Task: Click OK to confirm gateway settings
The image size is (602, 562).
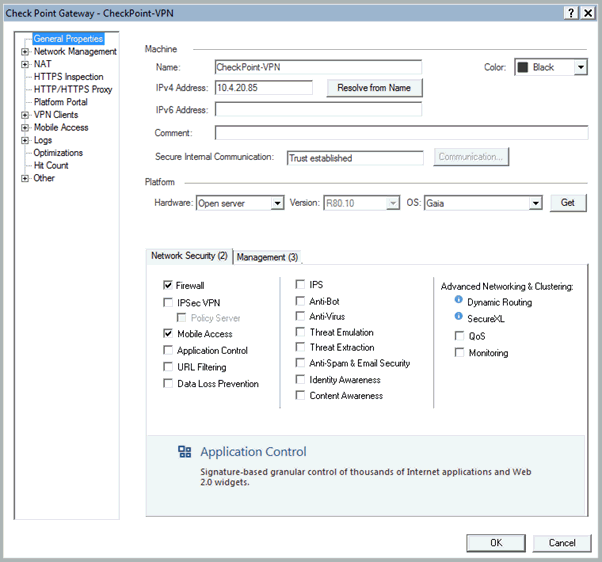Action: pos(496,543)
